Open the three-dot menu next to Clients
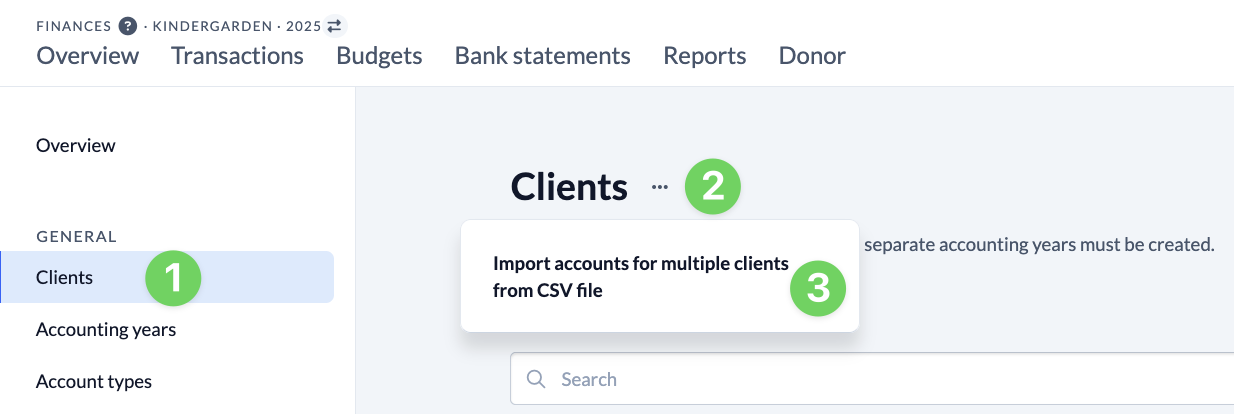 click(x=659, y=187)
